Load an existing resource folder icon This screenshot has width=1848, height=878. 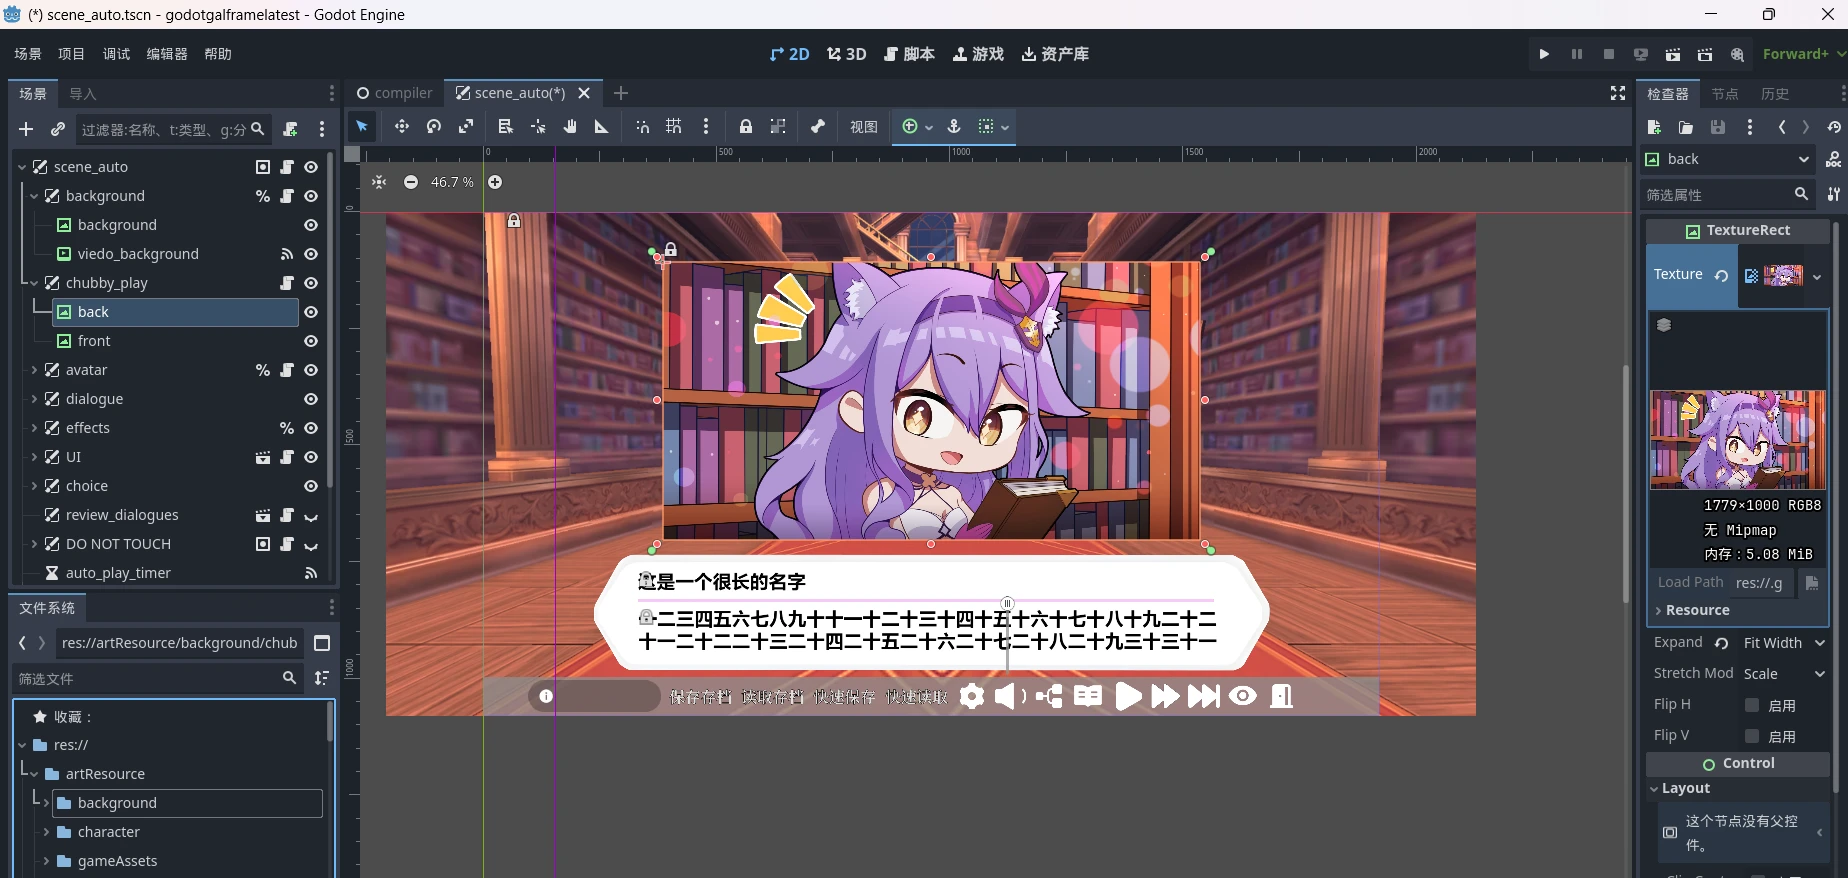pos(1686,127)
